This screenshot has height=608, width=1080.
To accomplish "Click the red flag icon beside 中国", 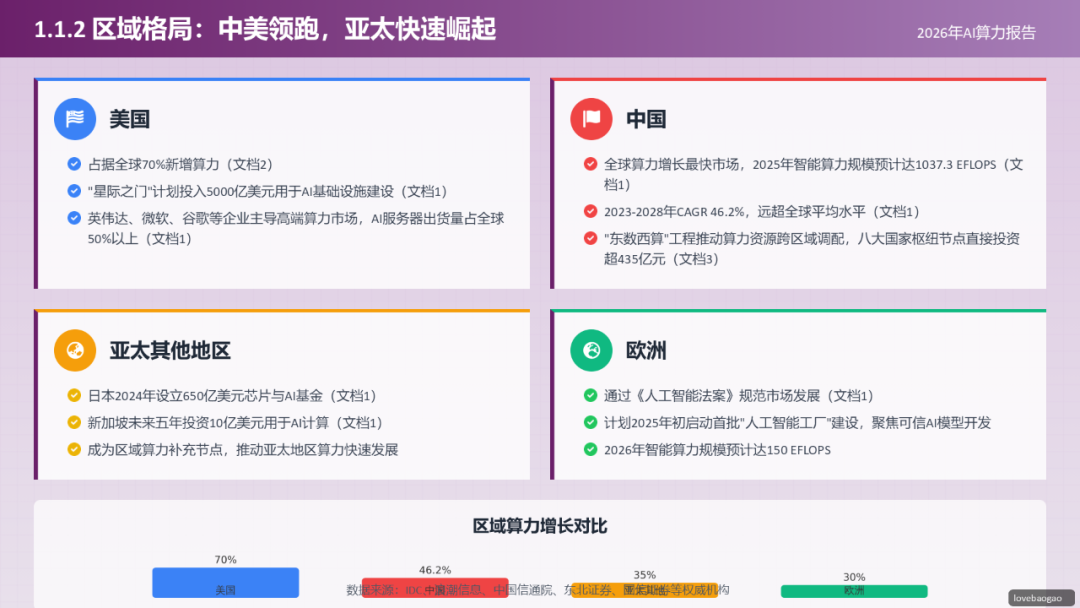I will [x=591, y=119].
